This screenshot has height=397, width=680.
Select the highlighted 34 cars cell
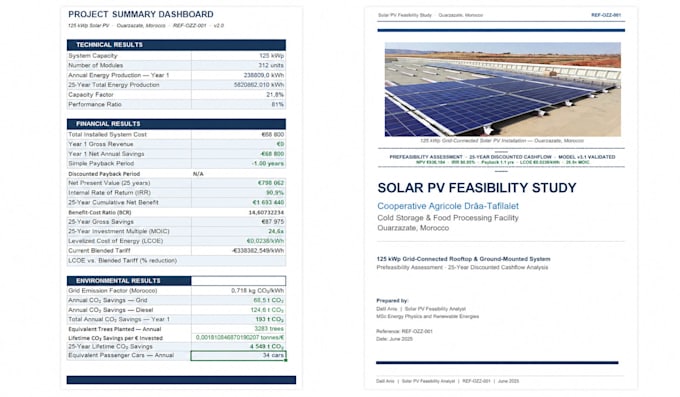coord(238,355)
